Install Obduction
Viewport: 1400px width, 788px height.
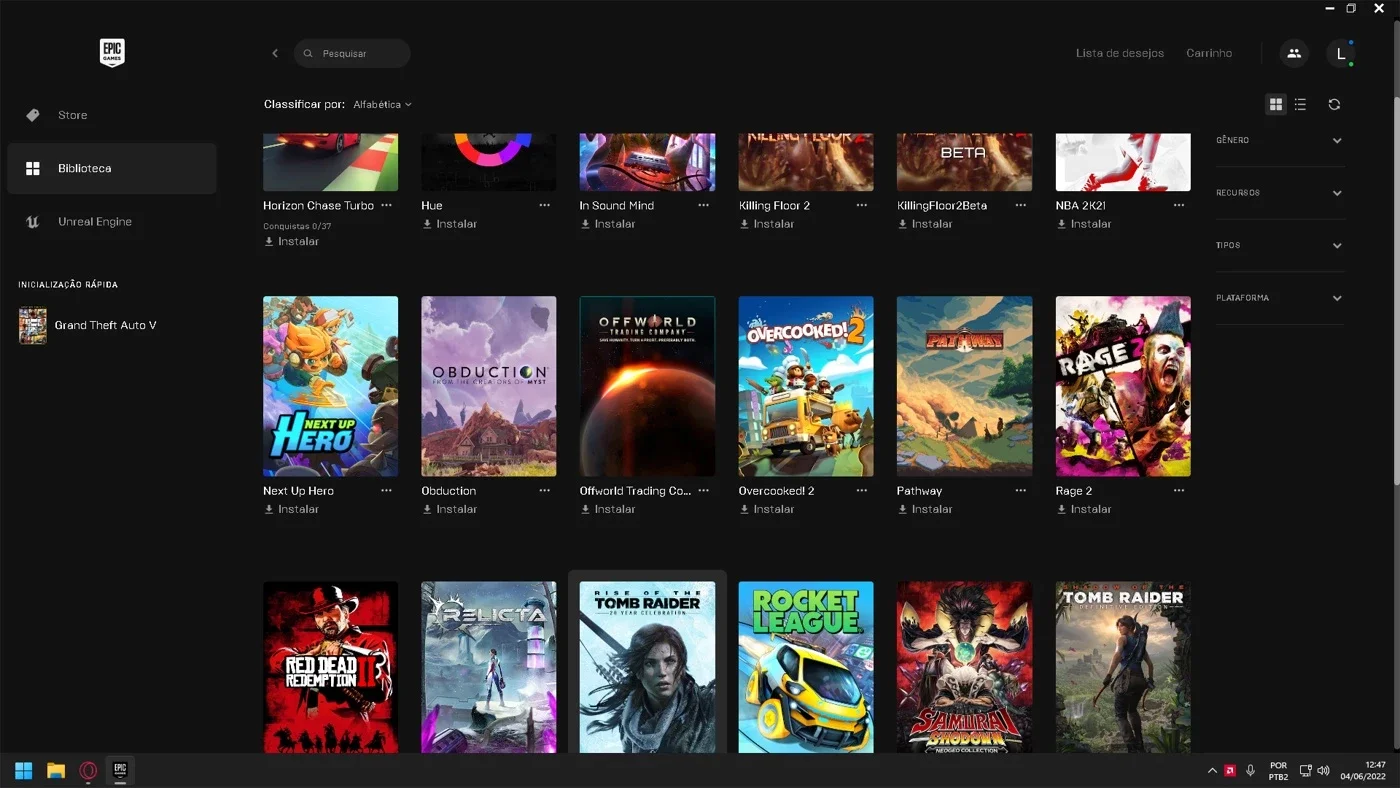[449, 509]
